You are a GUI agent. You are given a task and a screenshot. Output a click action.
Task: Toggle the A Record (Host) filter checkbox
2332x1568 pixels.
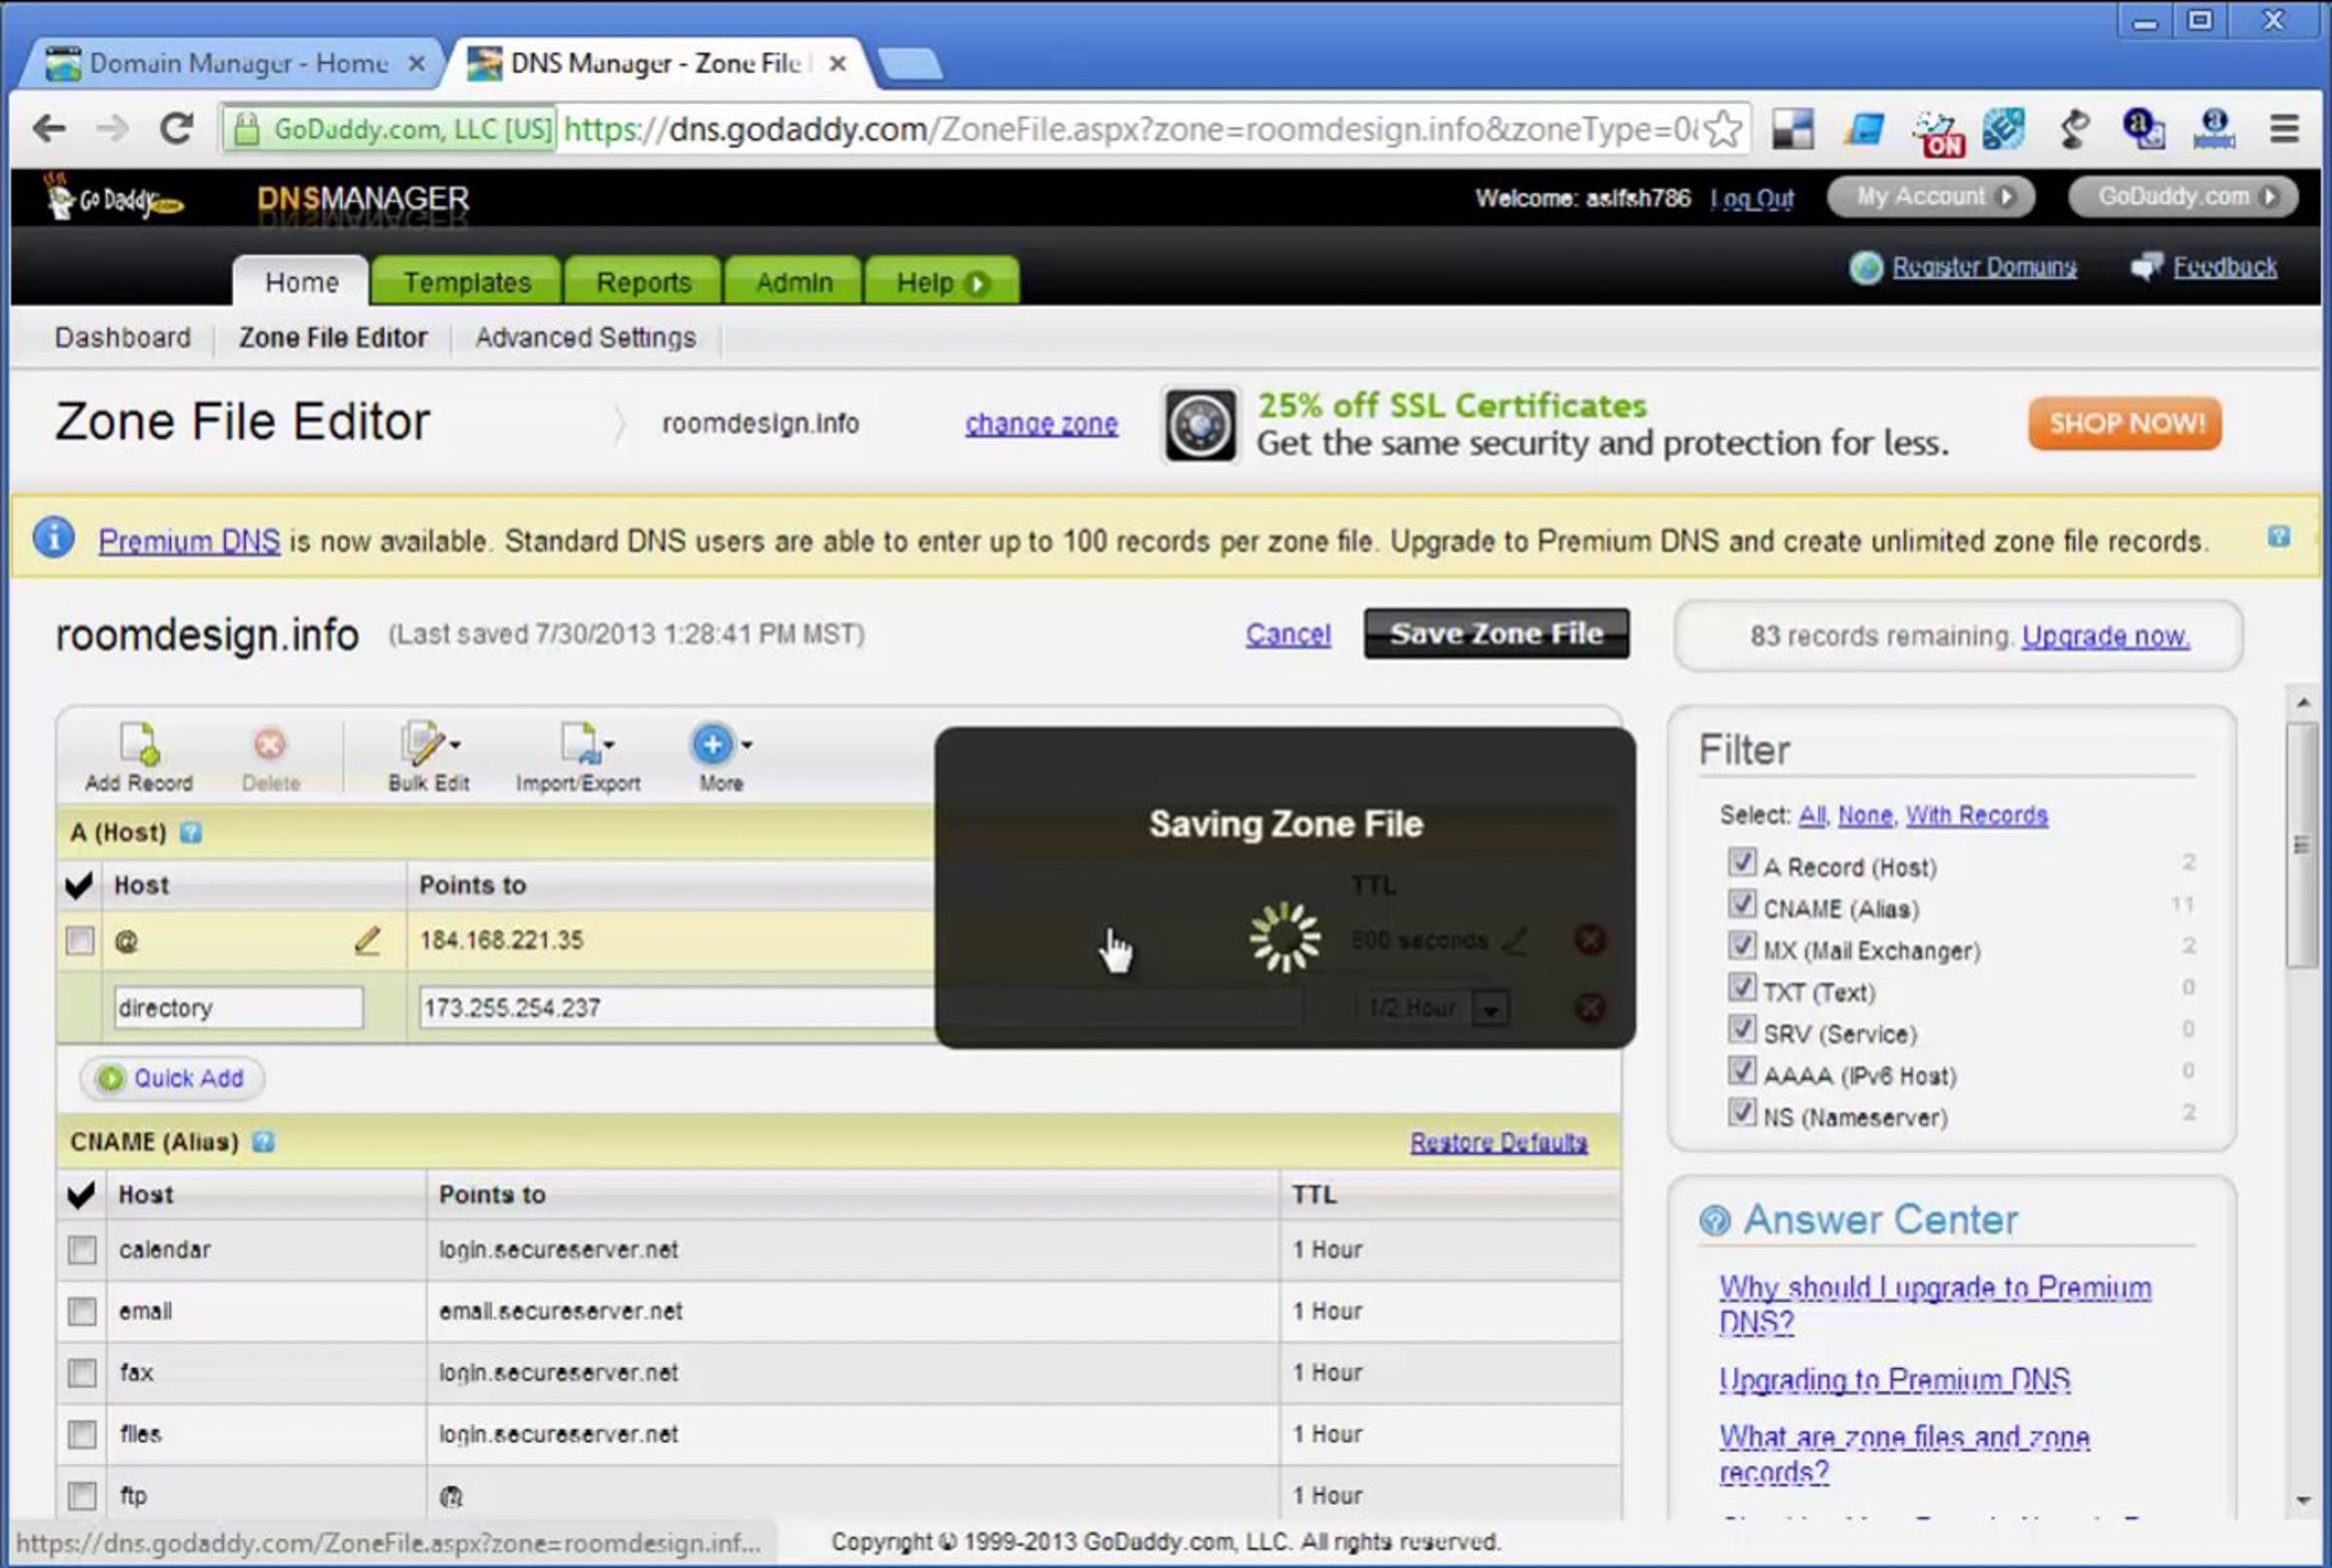coord(1741,862)
